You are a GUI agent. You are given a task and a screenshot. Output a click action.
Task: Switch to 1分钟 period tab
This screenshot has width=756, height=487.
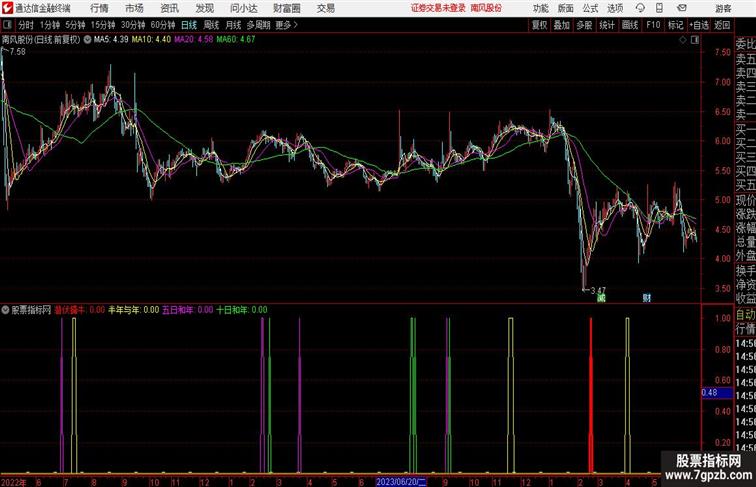(x=50, y=25)
